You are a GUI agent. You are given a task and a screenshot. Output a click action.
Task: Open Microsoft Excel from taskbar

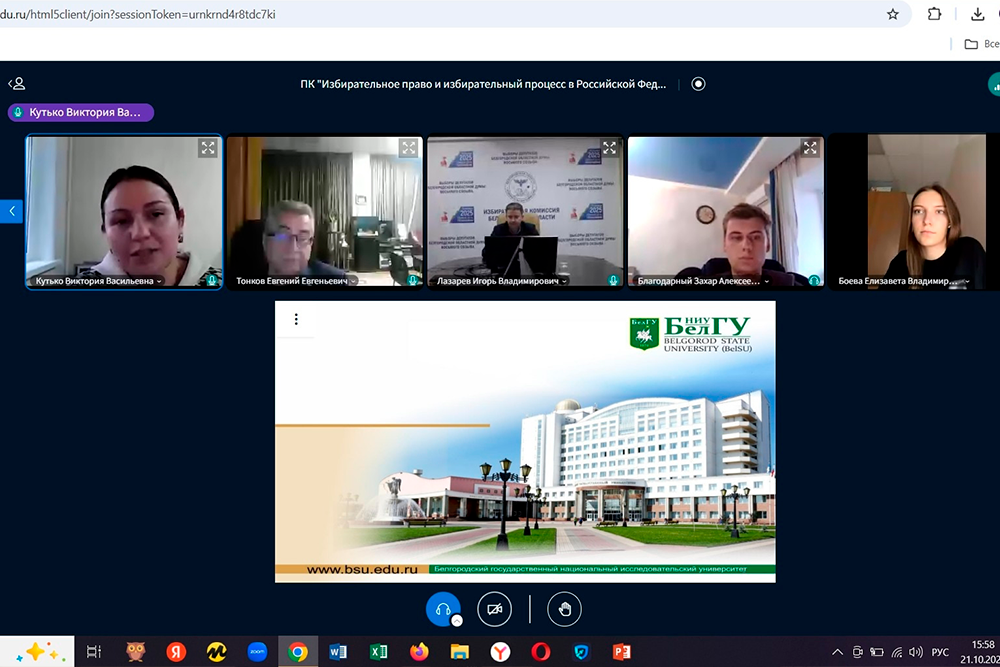379,652
